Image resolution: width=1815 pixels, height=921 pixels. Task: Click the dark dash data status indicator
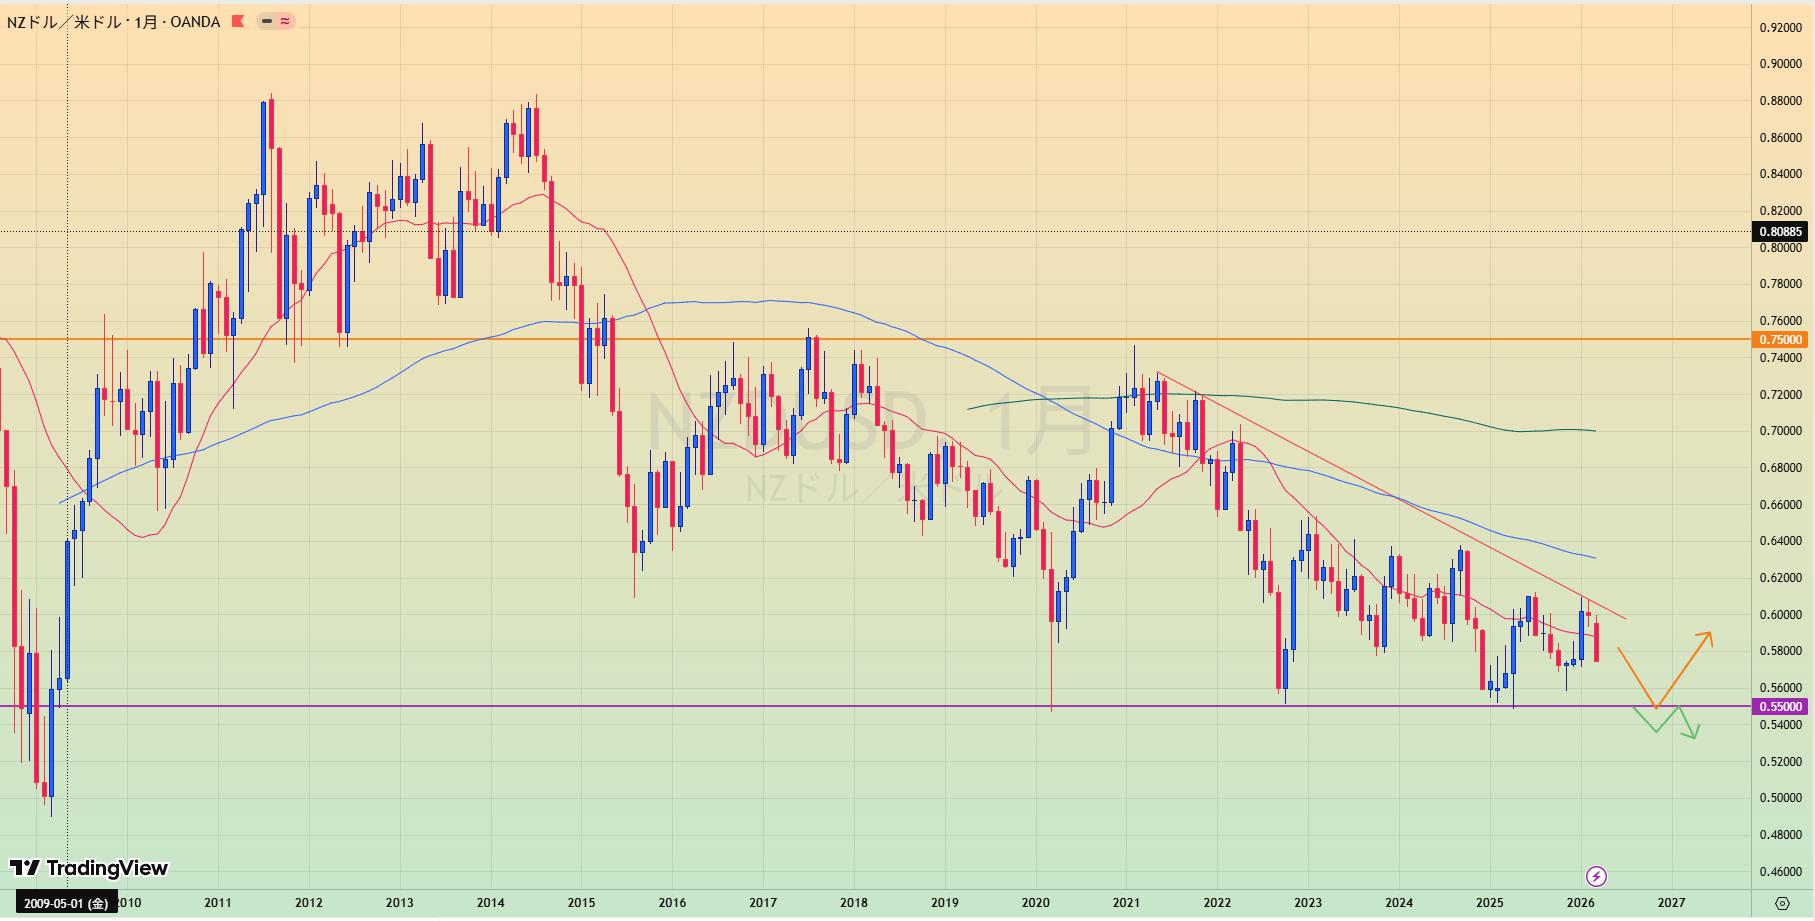coord(267,21)
